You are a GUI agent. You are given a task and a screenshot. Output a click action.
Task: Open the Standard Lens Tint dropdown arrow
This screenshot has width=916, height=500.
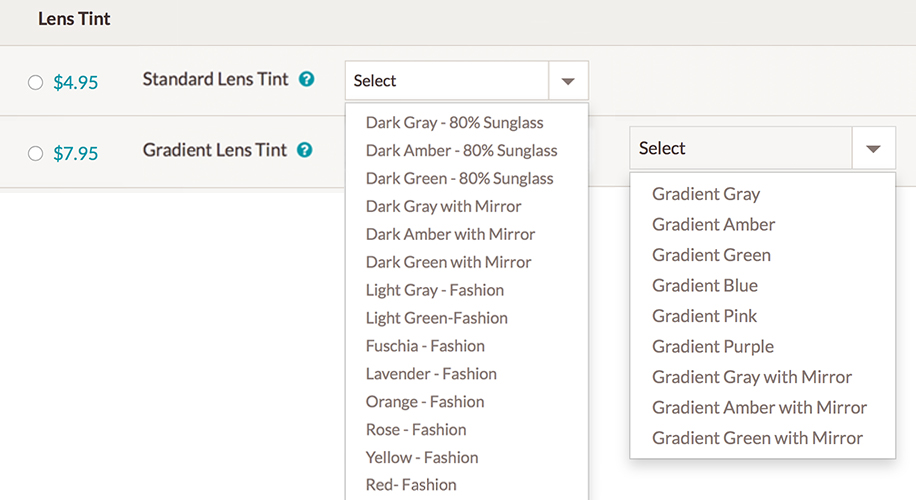click(568, 81)
